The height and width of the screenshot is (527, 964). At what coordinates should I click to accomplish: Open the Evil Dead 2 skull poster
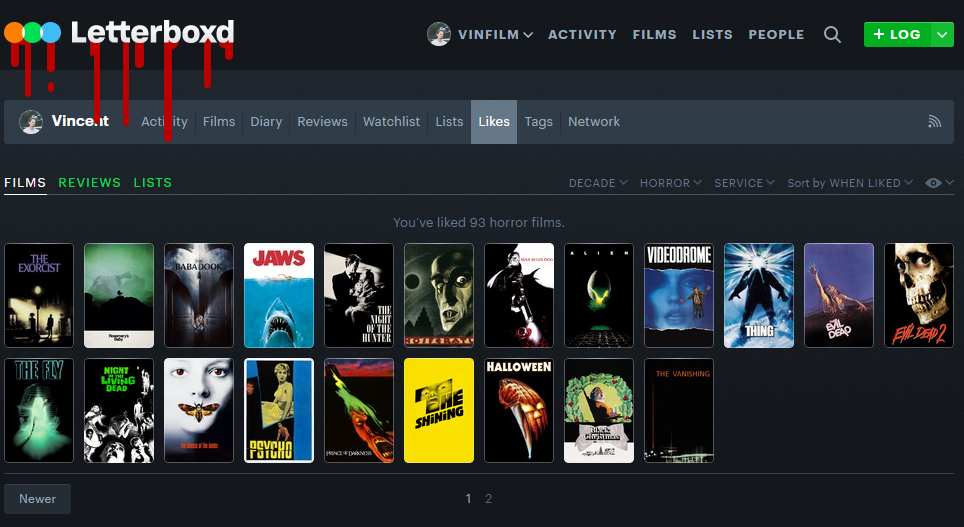click(x=919, y=295)
